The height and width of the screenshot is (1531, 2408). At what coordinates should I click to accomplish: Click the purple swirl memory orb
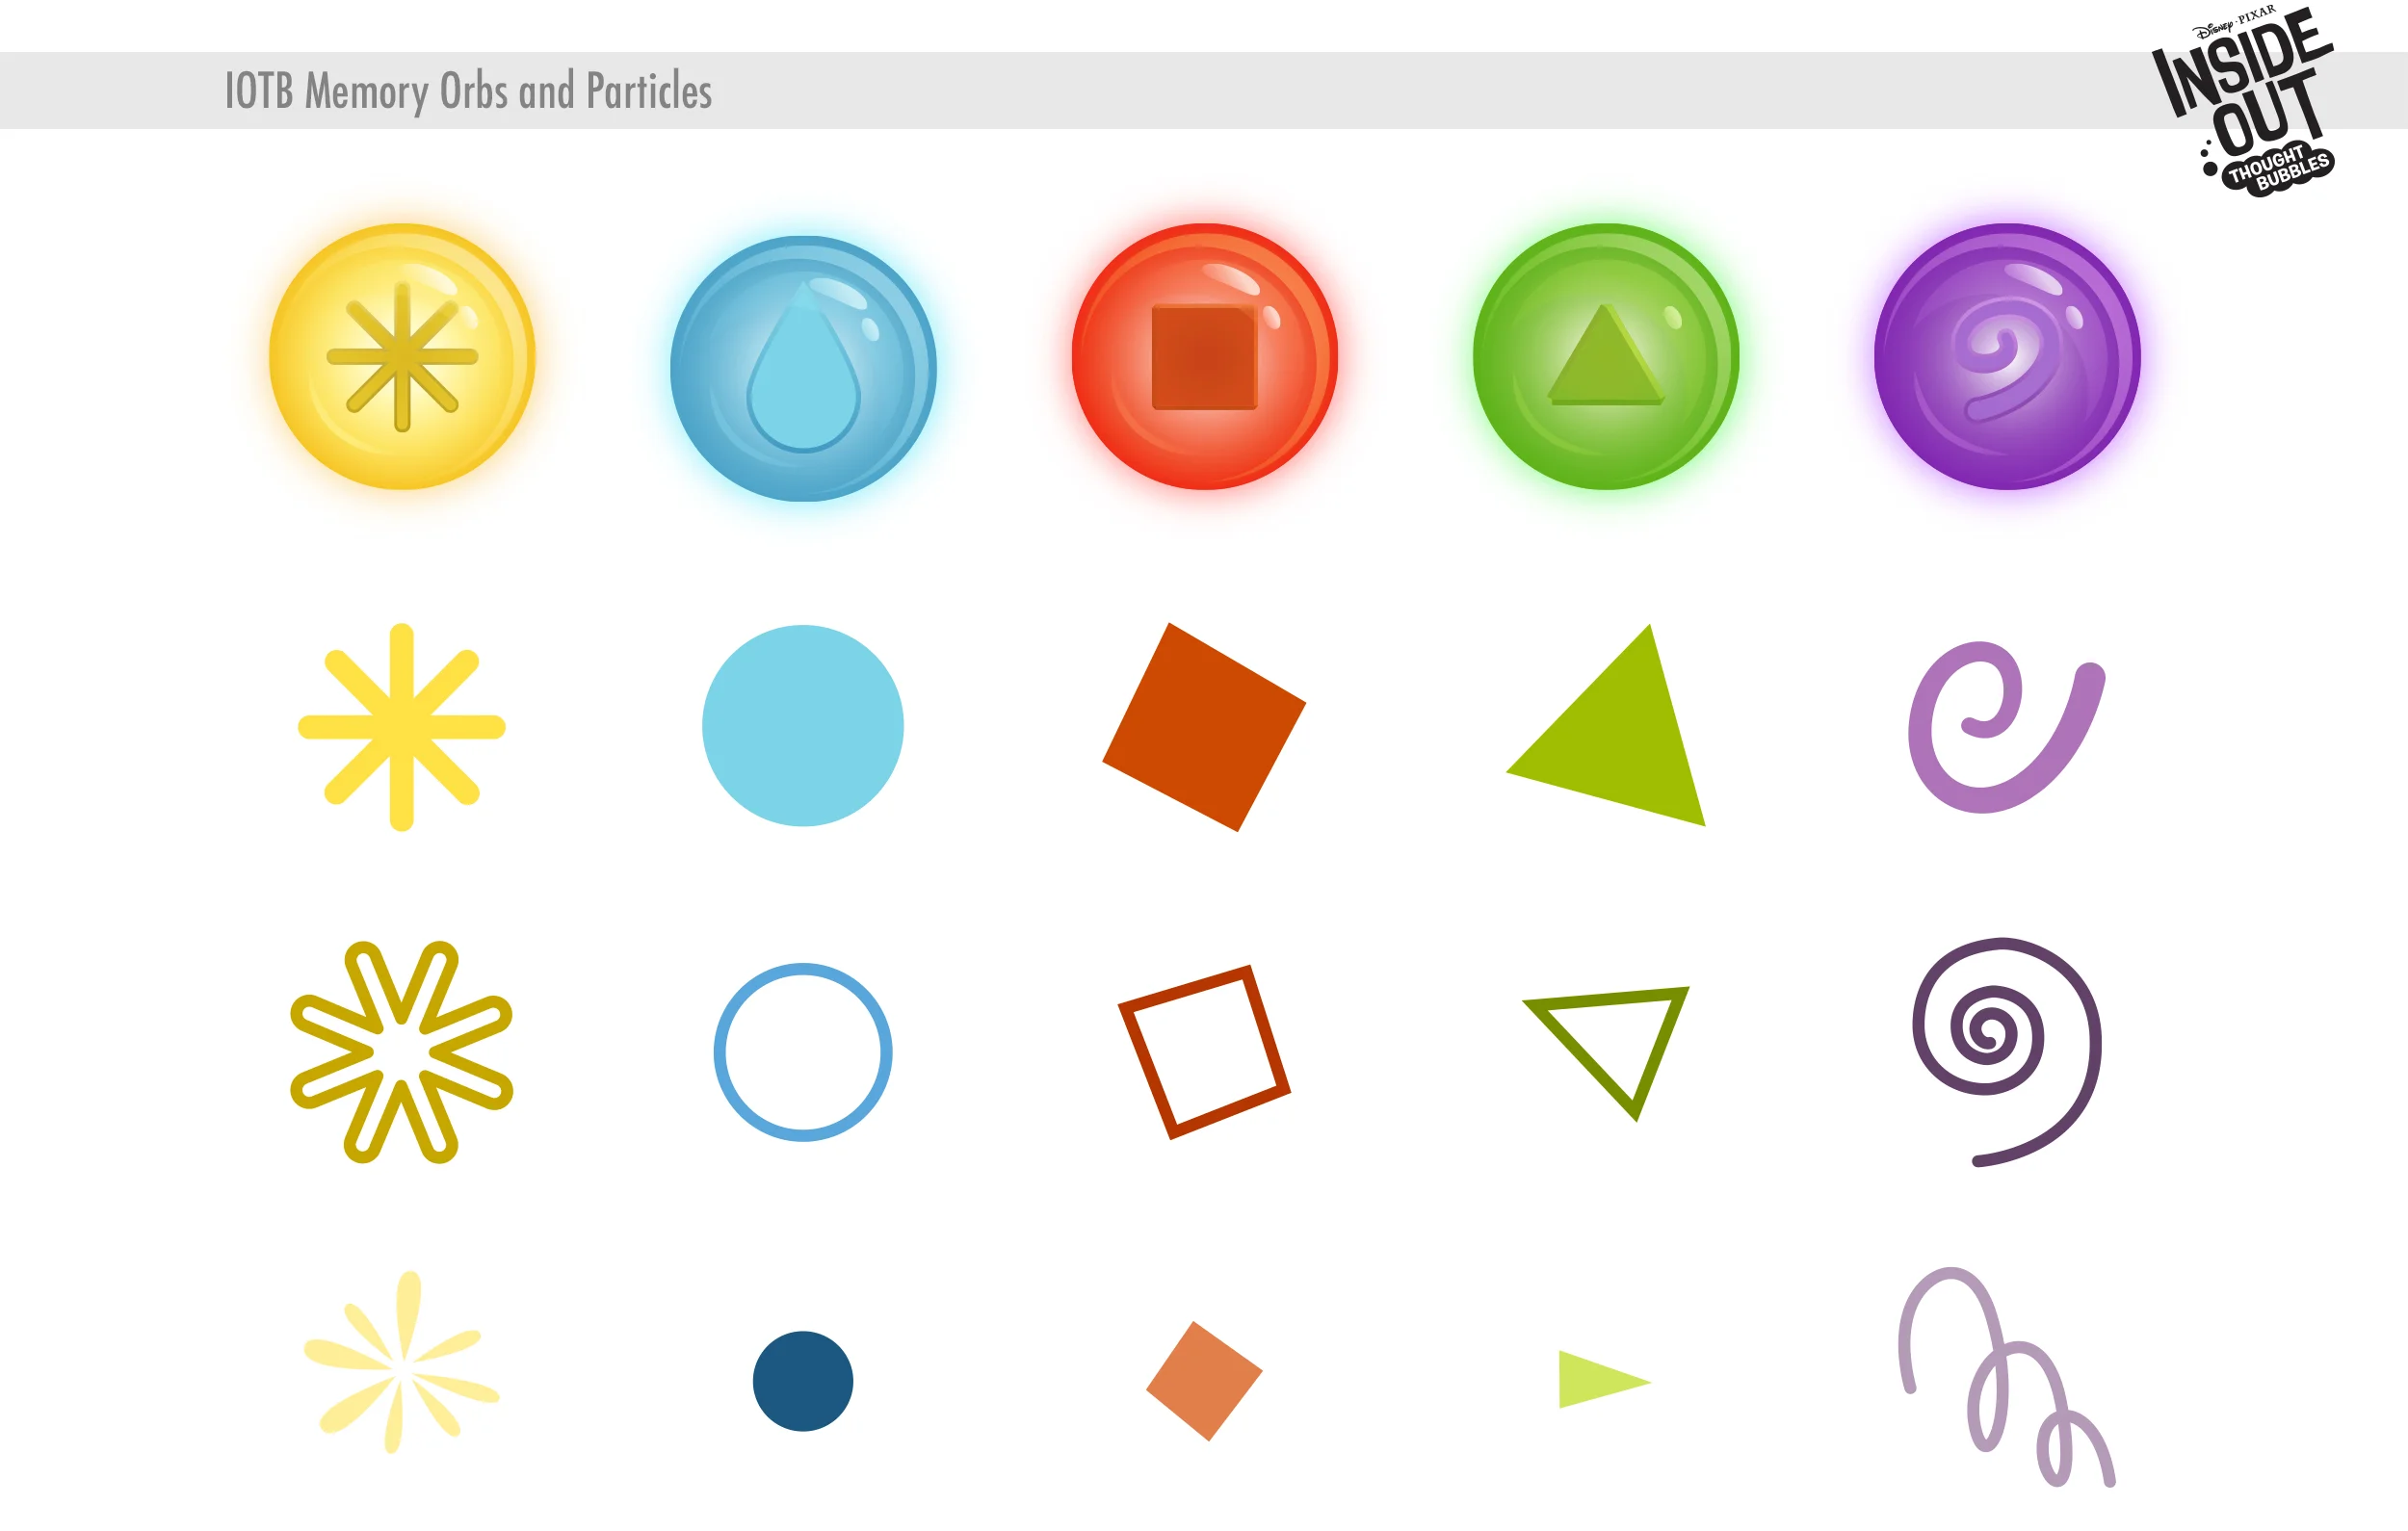click(2007, 357)
